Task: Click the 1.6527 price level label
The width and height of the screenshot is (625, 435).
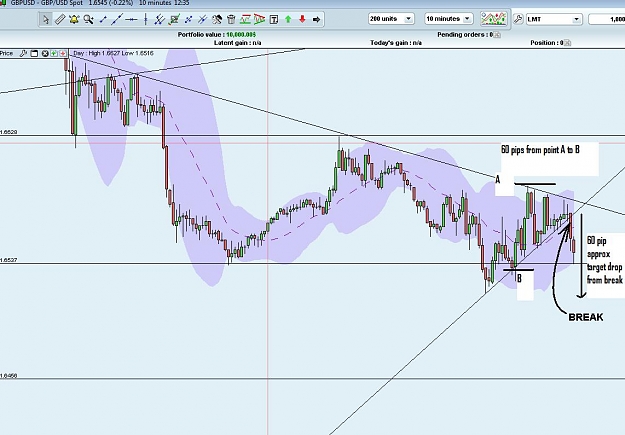Action: pyautogui.click(x=8, y=260)
